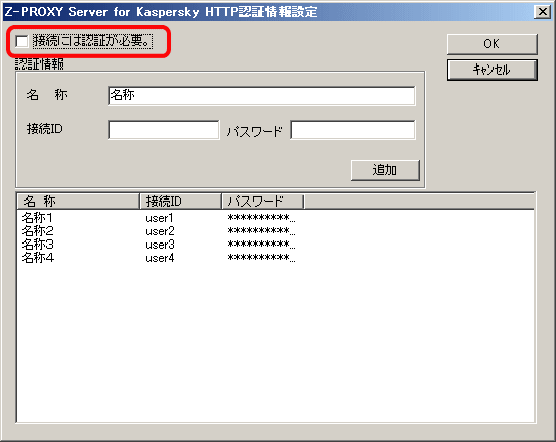
Task: Click the 追加 button
Action: click(385, 170)
